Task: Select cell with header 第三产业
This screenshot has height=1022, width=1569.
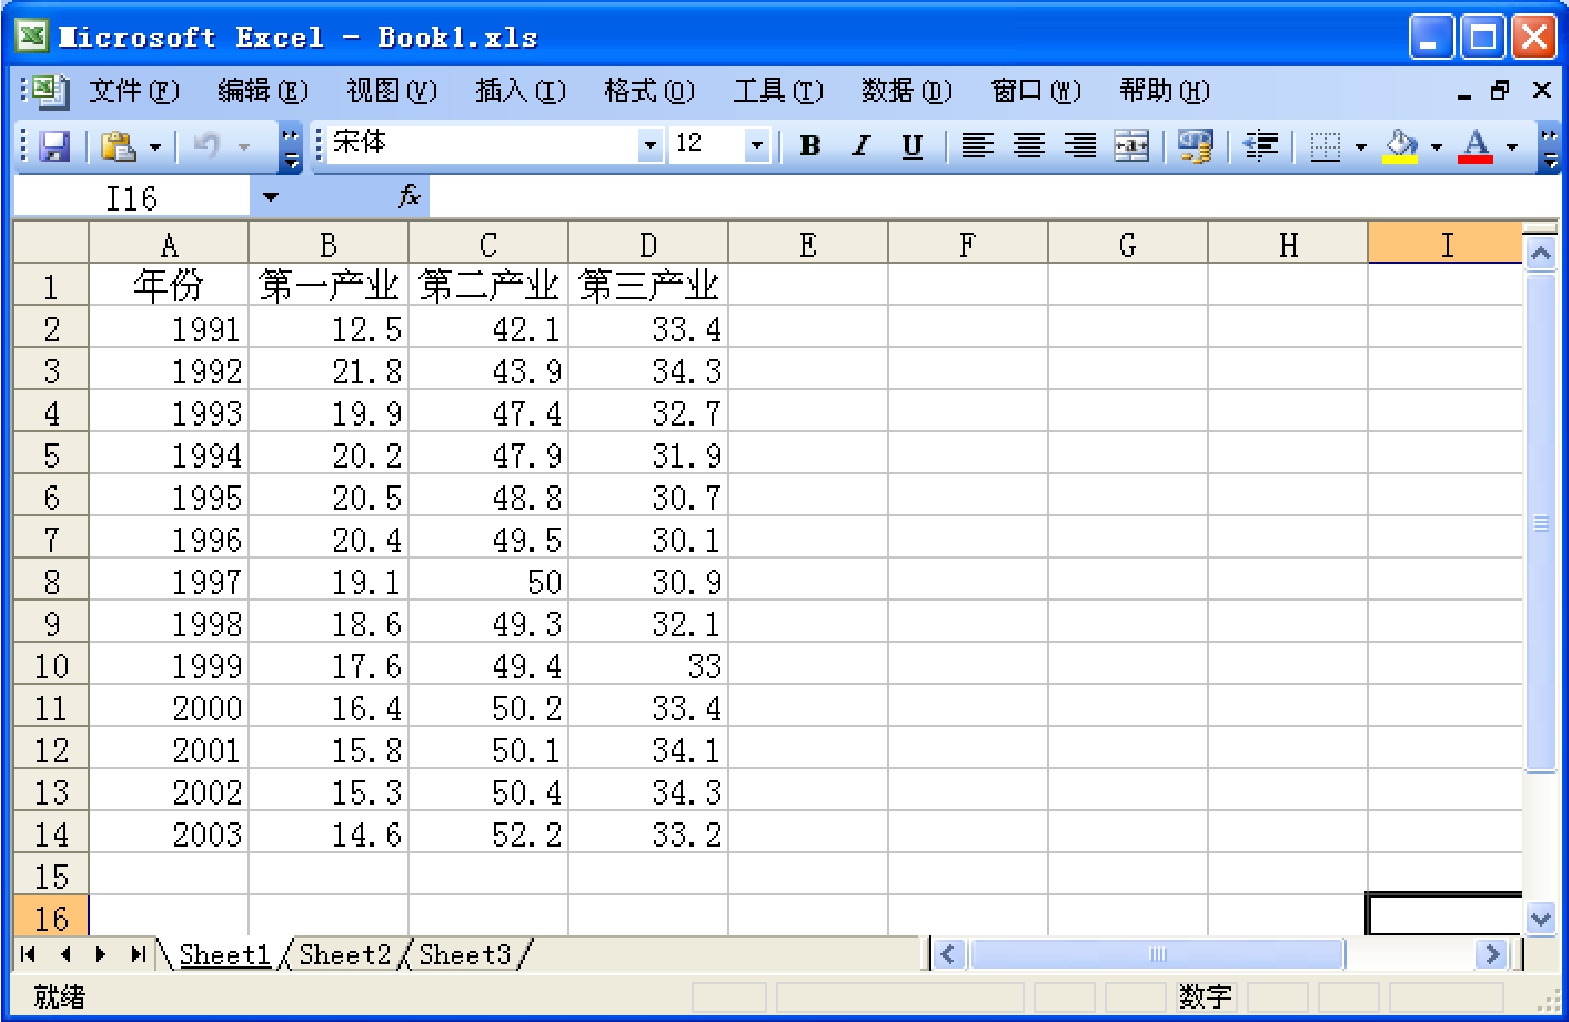Action: pyautogui.click(x=648, y=286)
